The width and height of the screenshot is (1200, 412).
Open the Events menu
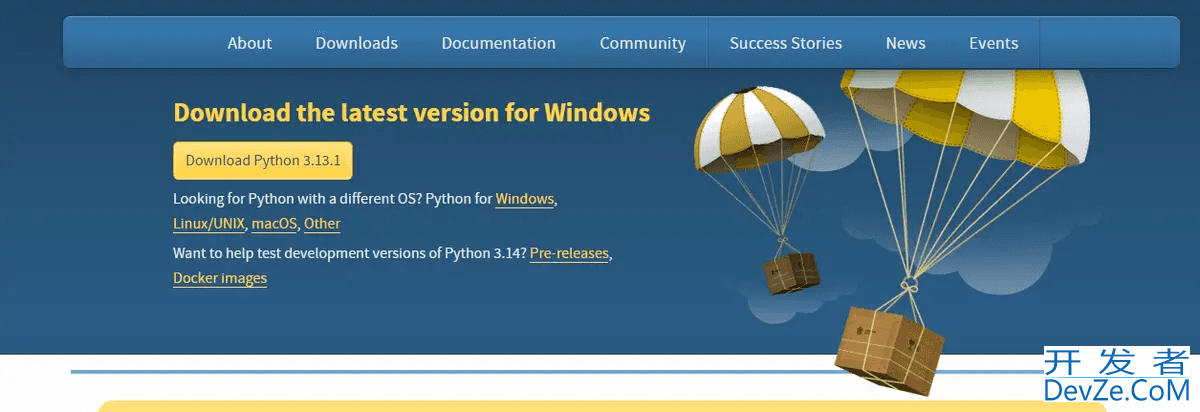[993, 43]
